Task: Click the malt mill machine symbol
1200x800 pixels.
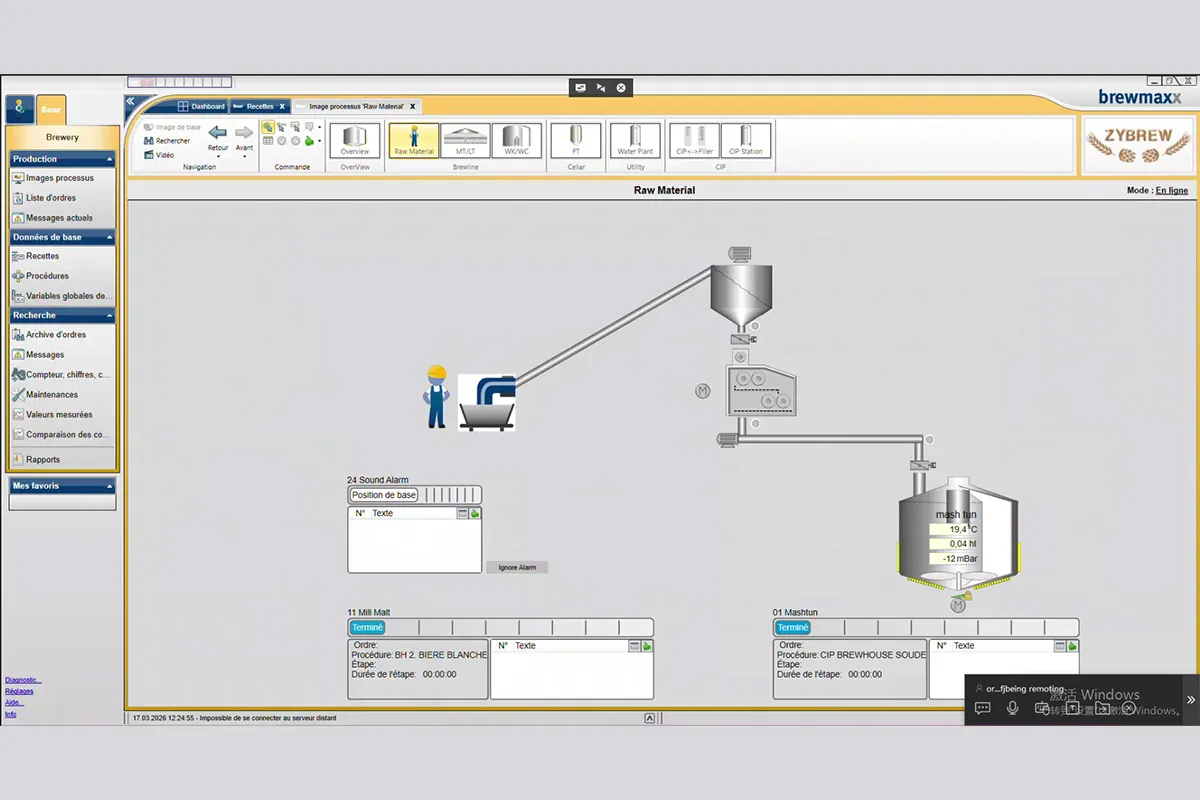Action: point(761,390)
